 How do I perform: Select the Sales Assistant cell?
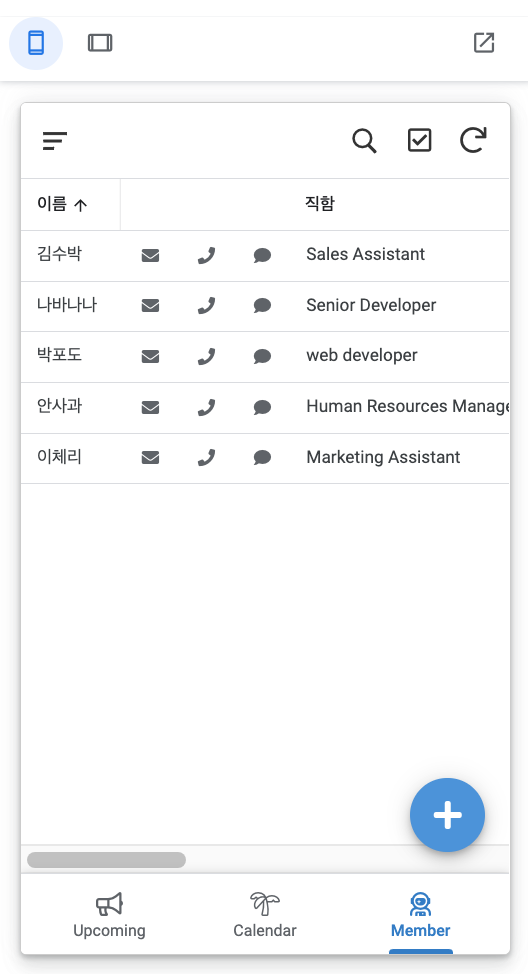(x=366, y=254)
